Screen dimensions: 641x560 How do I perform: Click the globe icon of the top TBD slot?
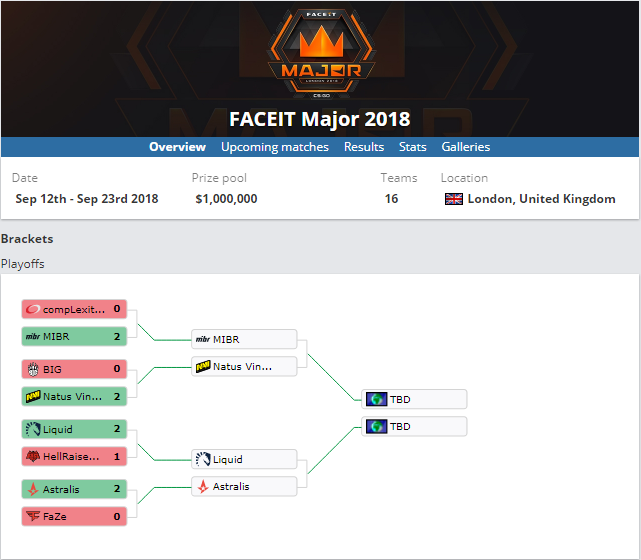(x=377, y=399)
